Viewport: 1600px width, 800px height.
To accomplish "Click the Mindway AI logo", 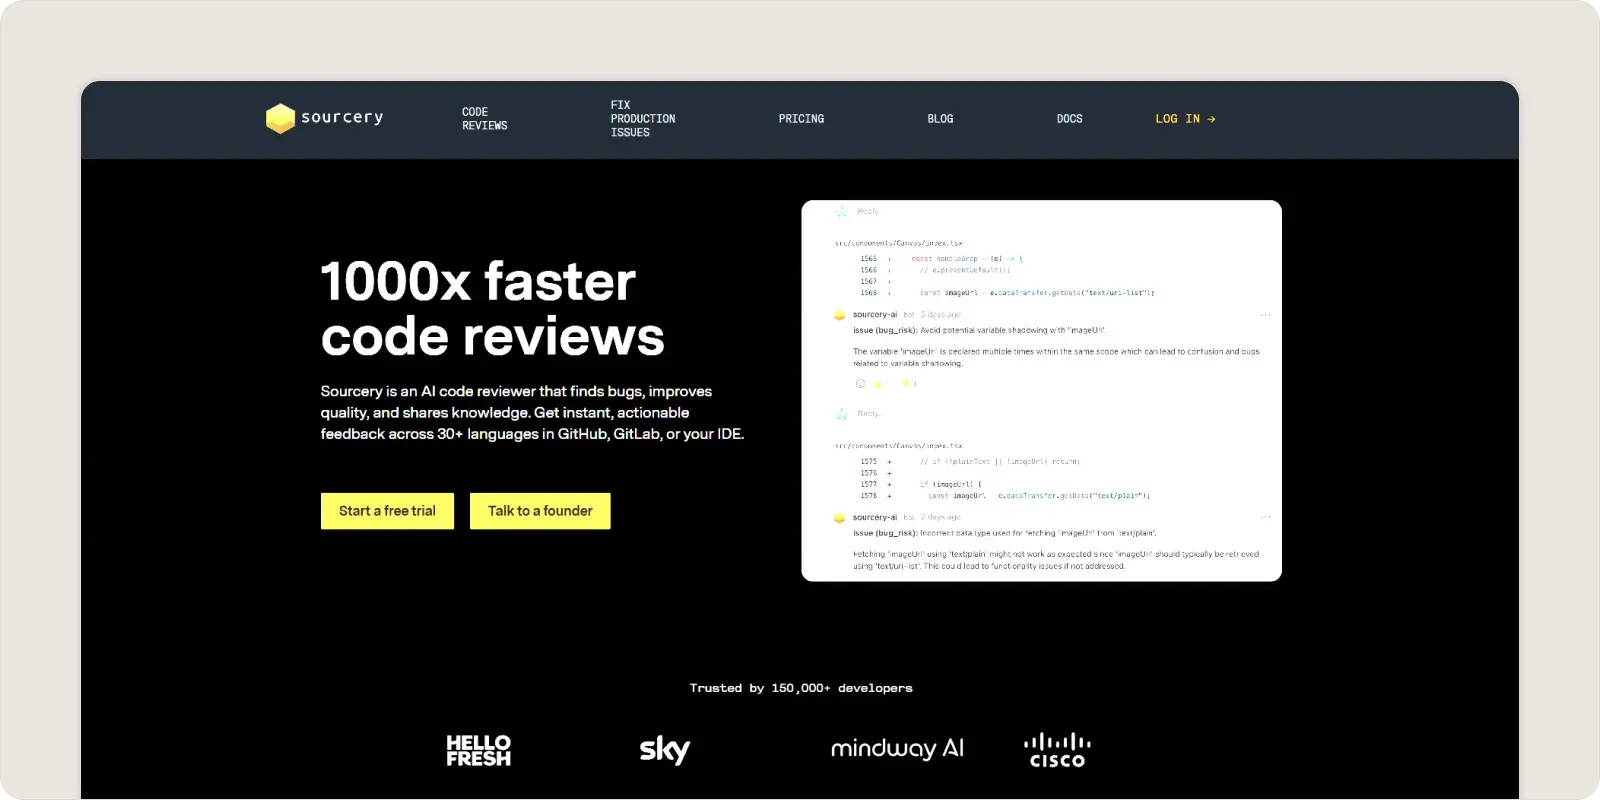I will click(897, 748).
